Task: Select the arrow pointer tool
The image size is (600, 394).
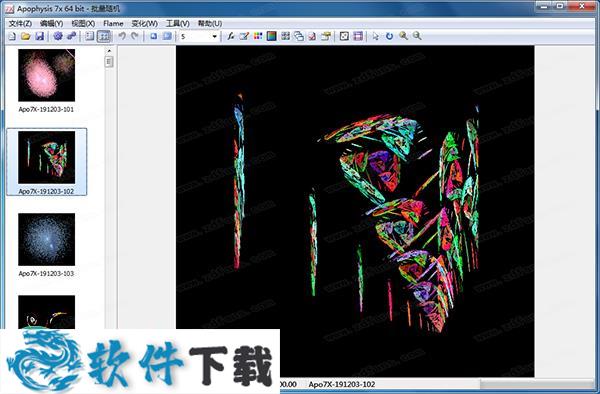Action: coord(375,36)
